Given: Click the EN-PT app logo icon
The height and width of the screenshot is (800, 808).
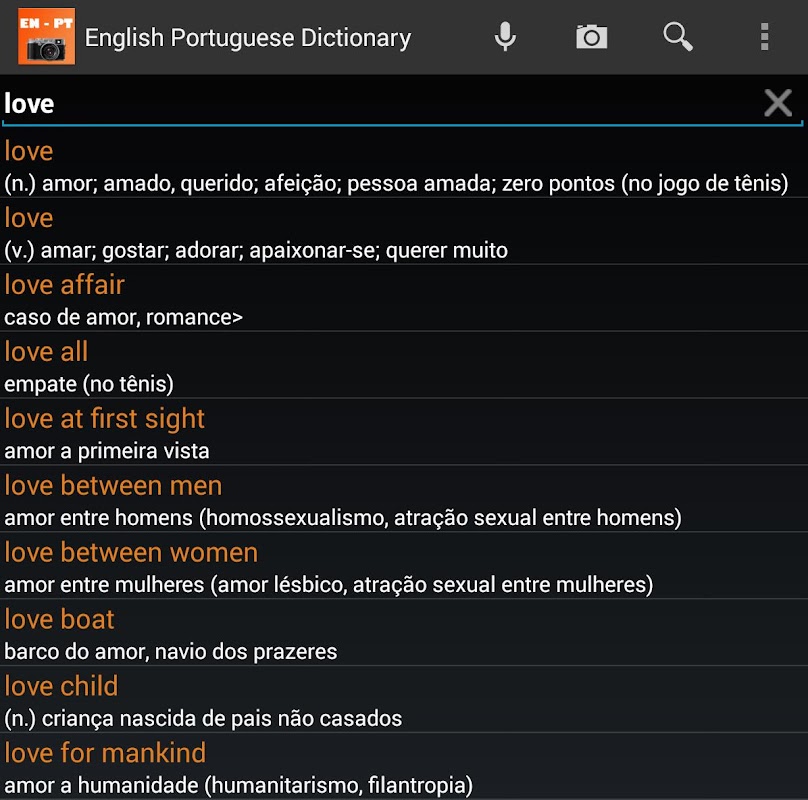Looking at the screenshot, I should click(46, 37).
